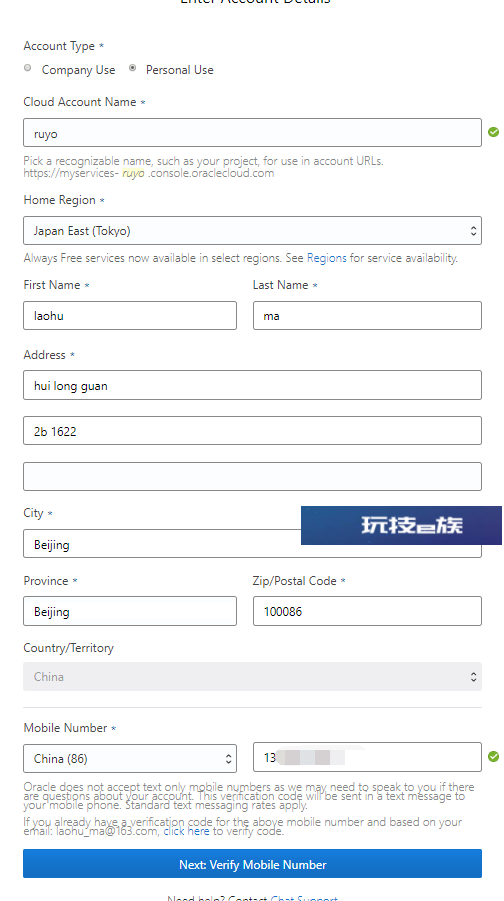
Task: Select the Personal Use radio button
Action: (133, 68)
